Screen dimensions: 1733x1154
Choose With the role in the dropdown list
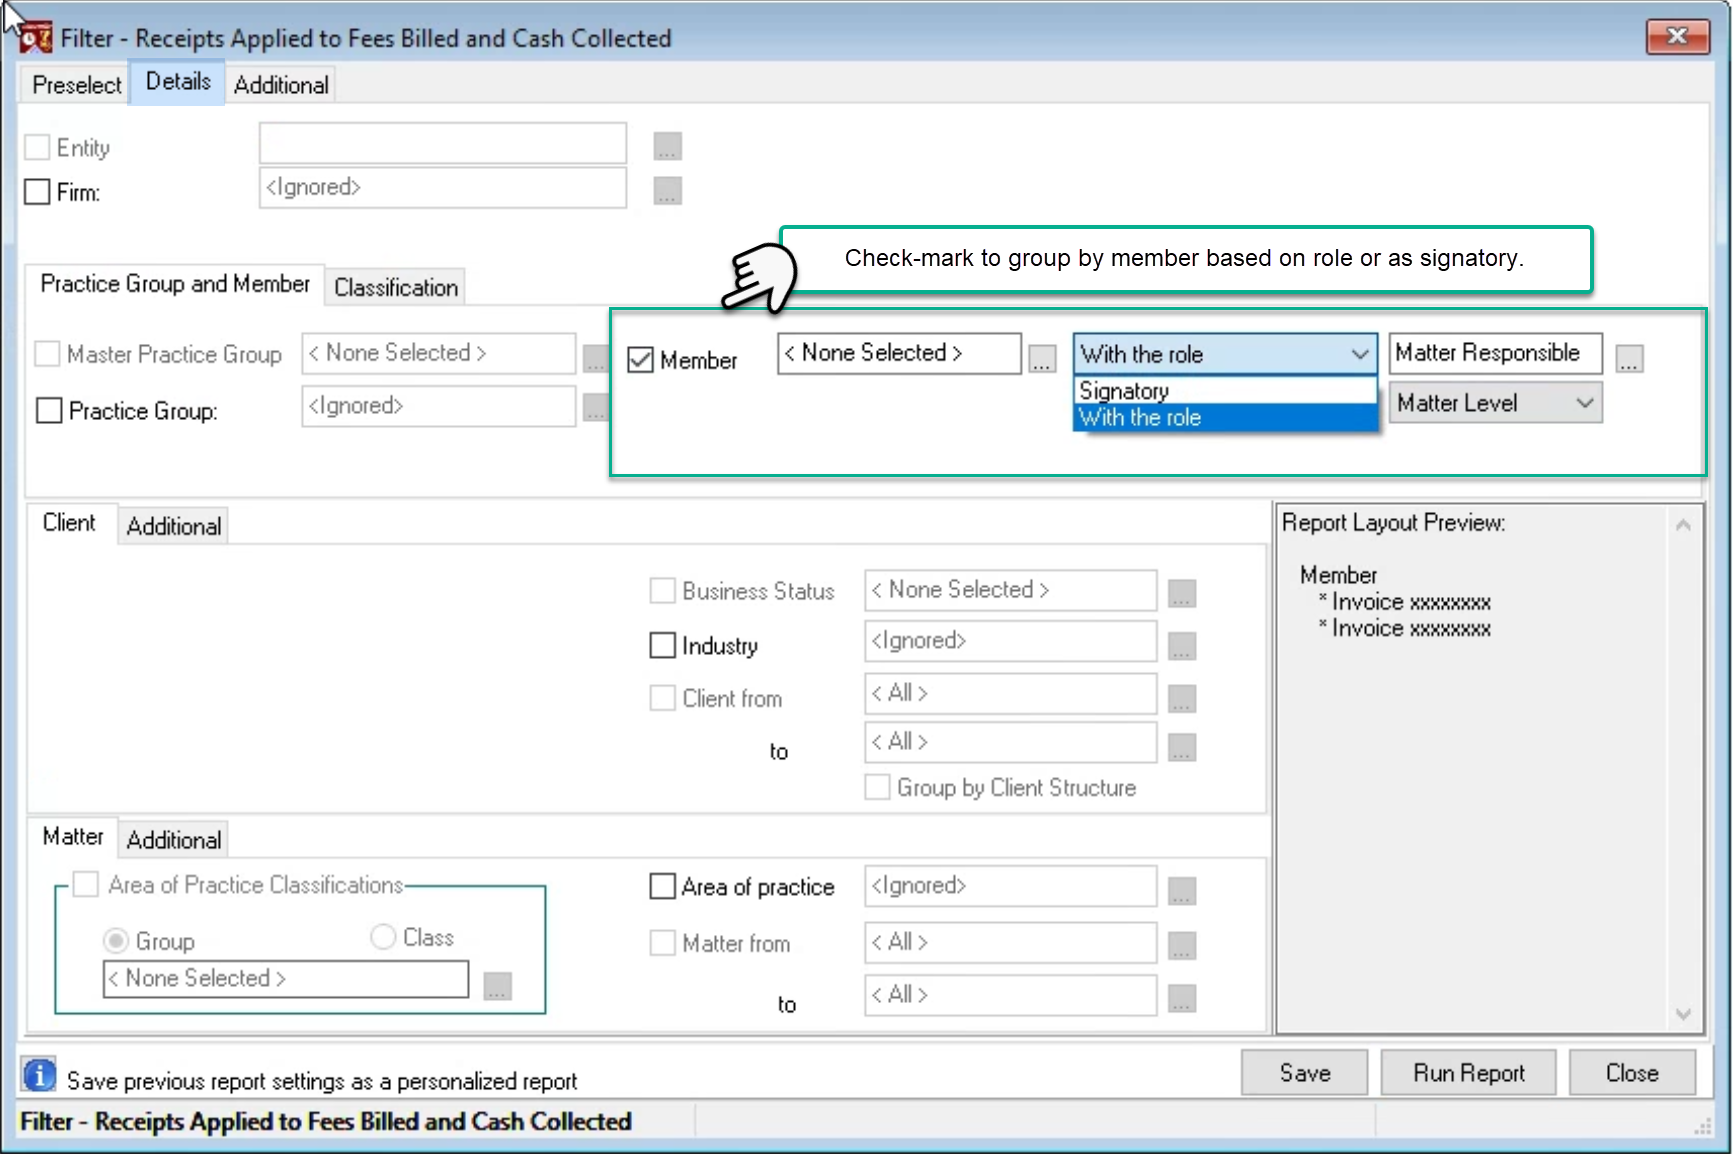click(x=1226, y=418)
